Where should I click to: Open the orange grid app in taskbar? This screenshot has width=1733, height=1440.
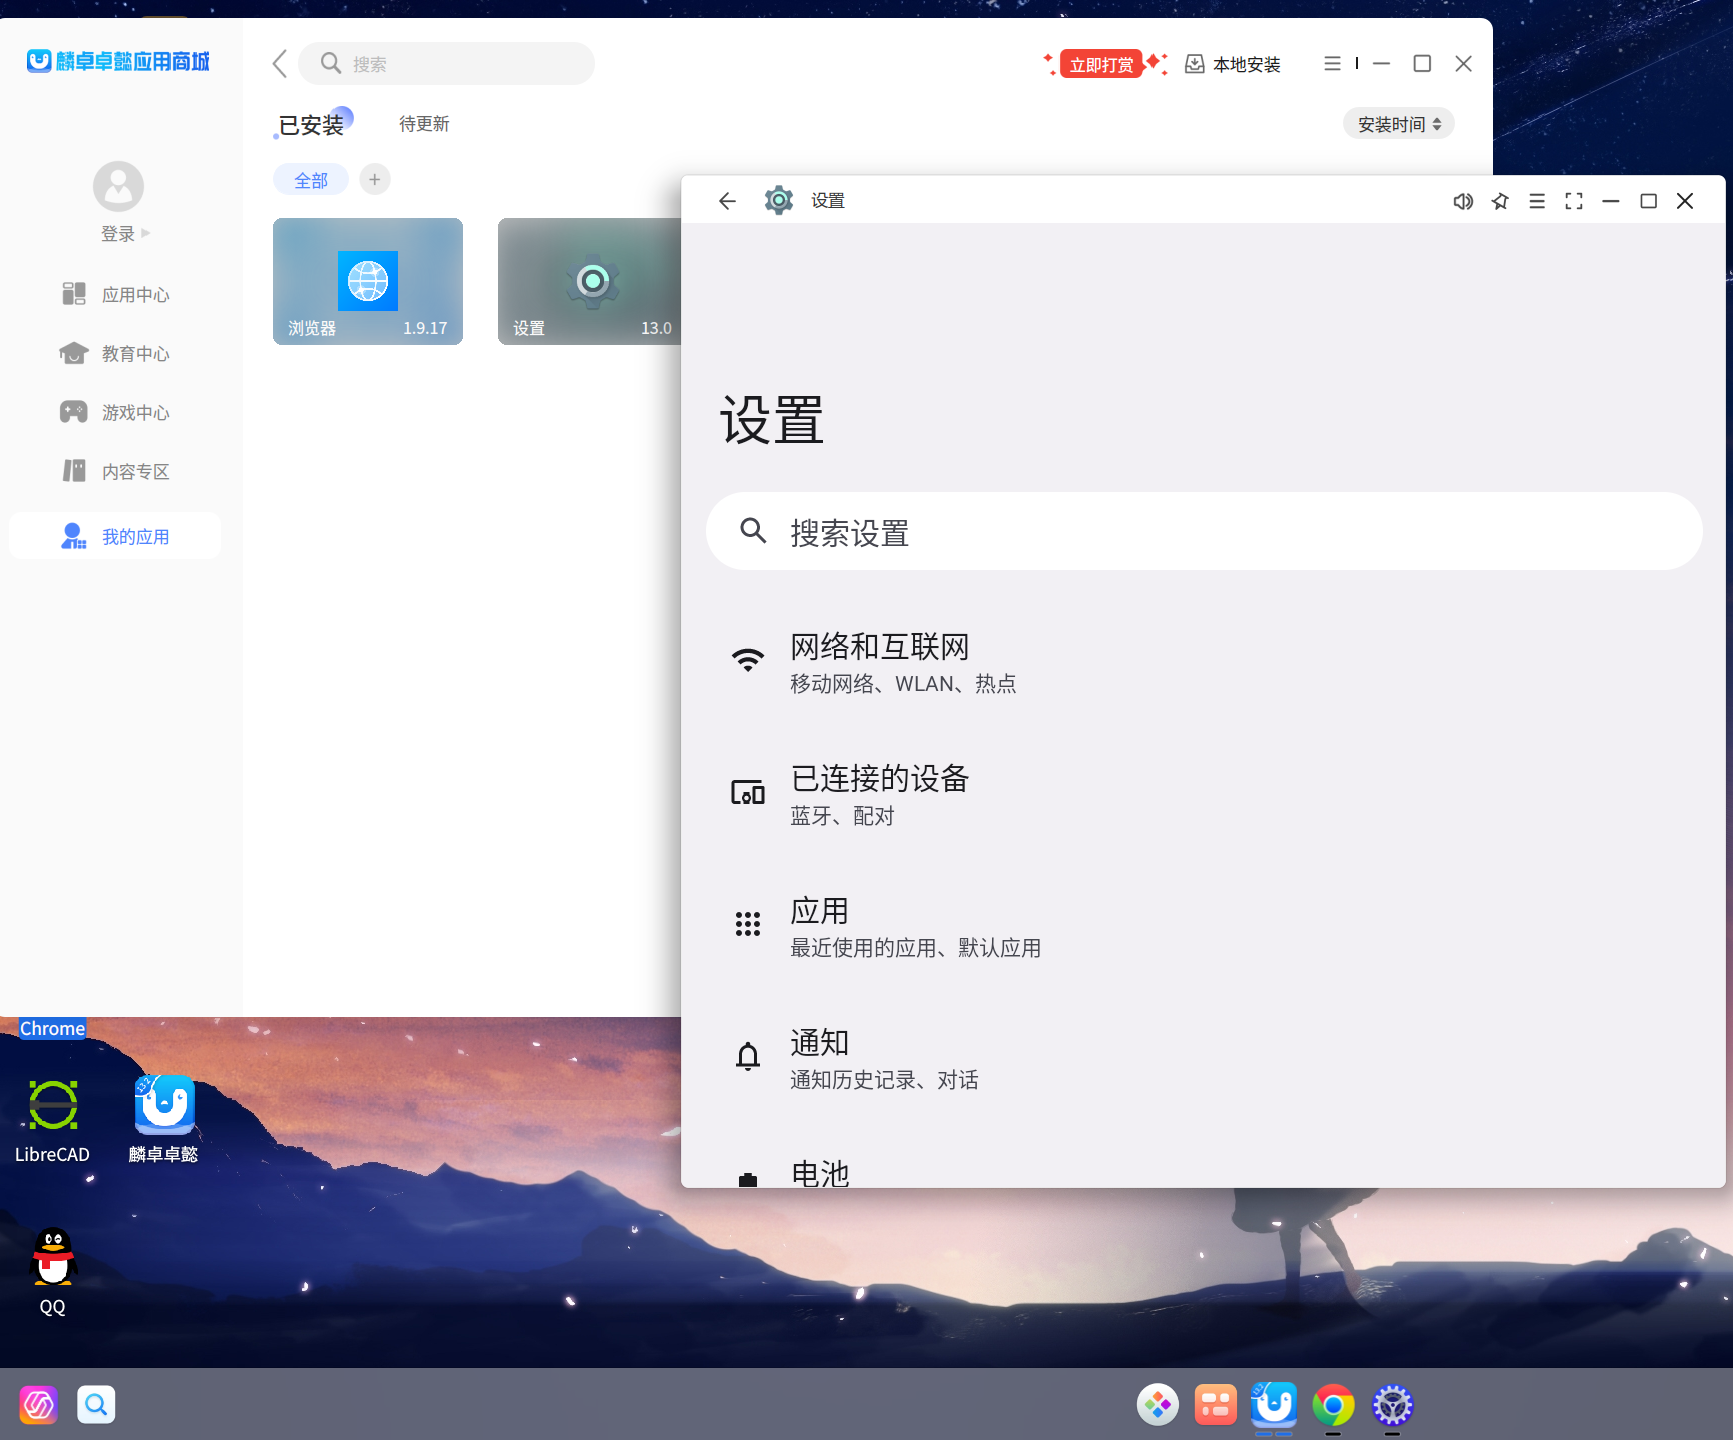pyautogui.click(x=1216, y=1405)
